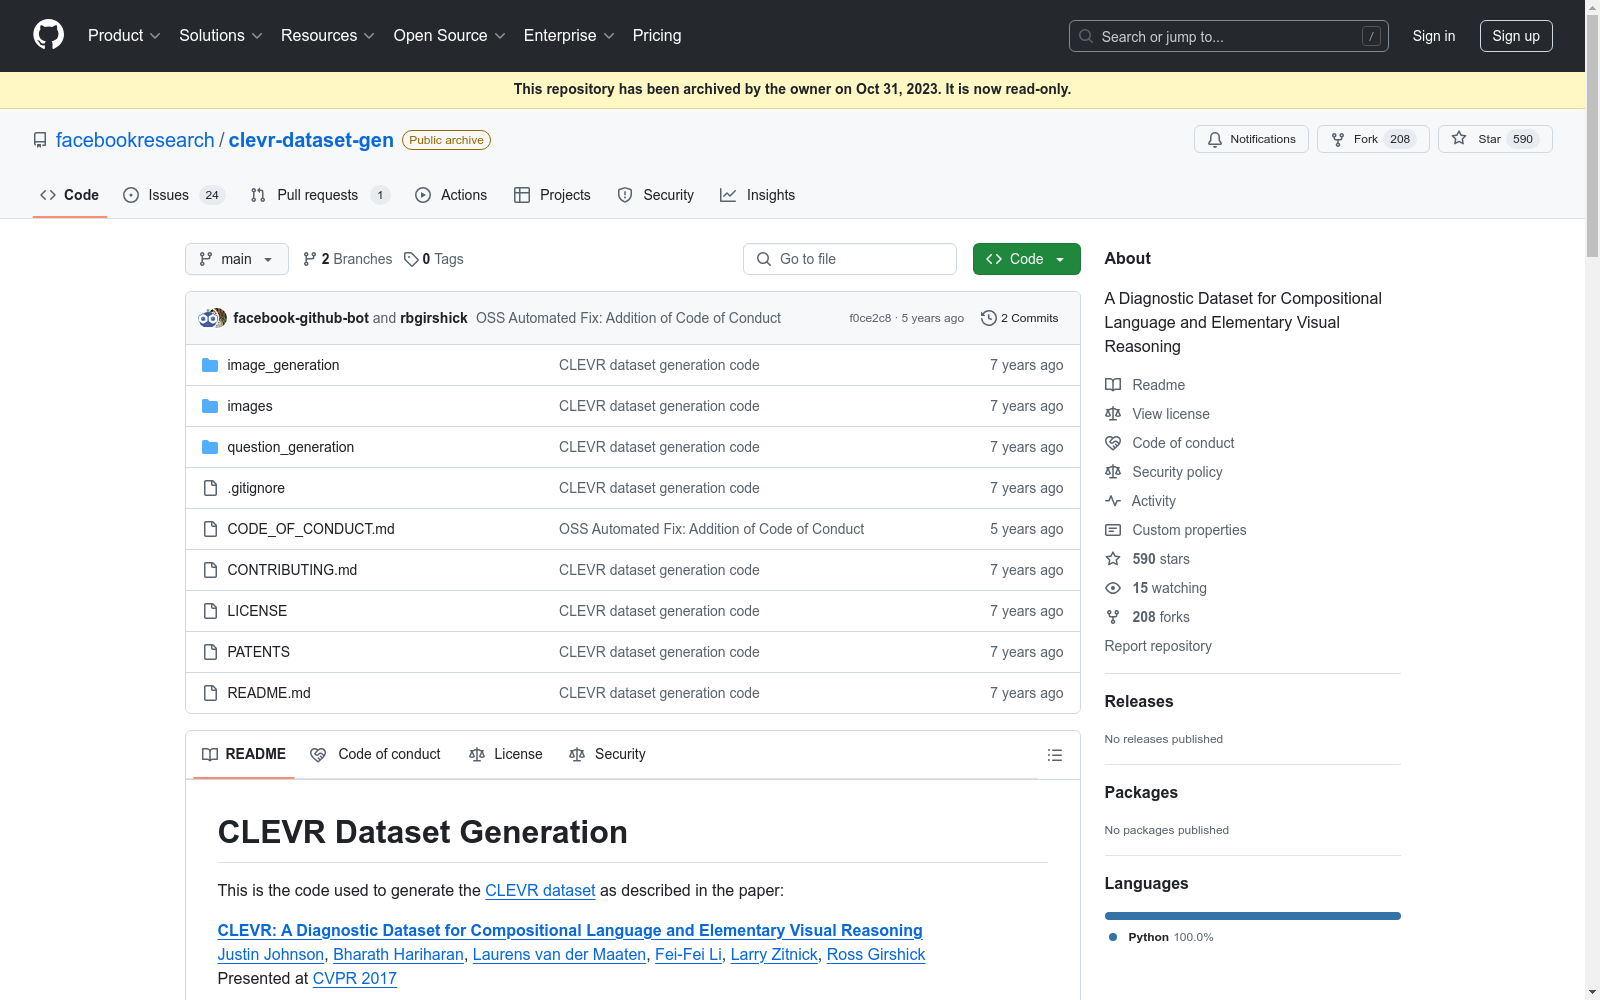1600x1000 pixels.
Task: Click the f0ce2c8 commit hash
Action: click(870, 318)
